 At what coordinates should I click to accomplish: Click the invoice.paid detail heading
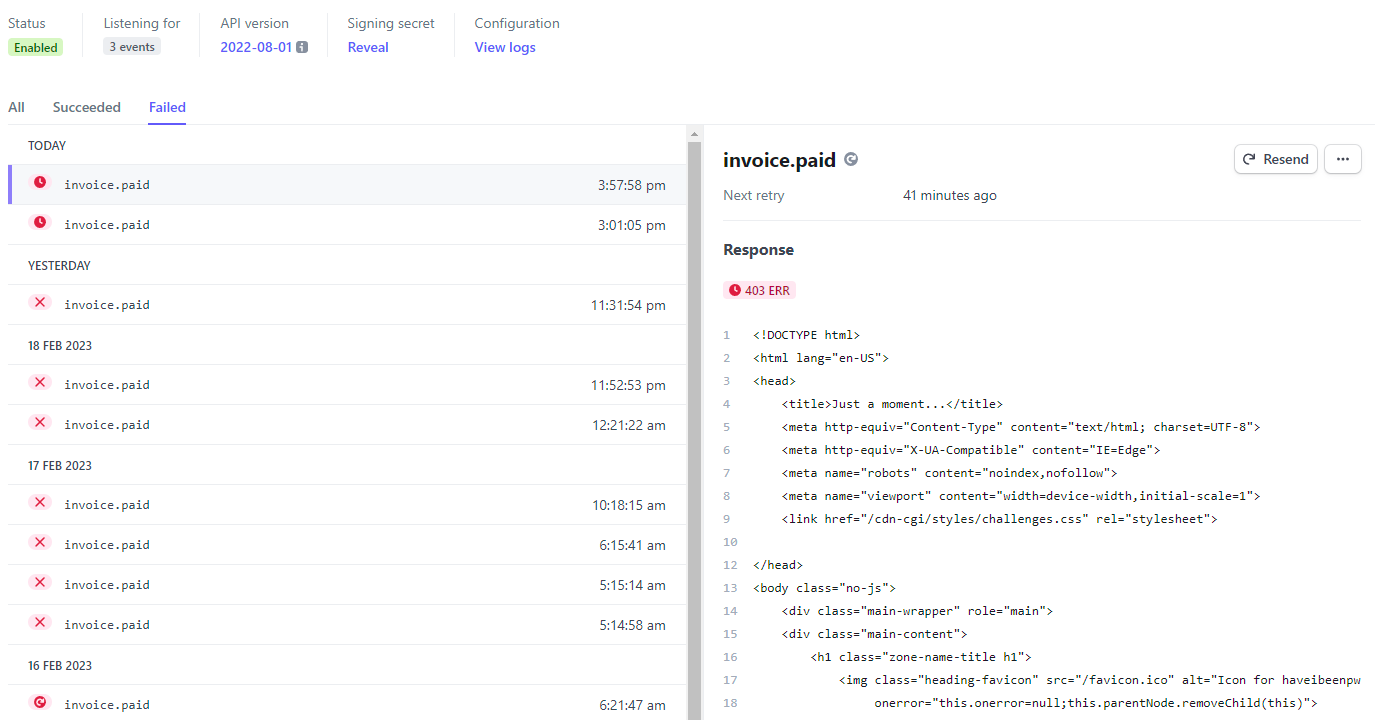tap(779, 160)
